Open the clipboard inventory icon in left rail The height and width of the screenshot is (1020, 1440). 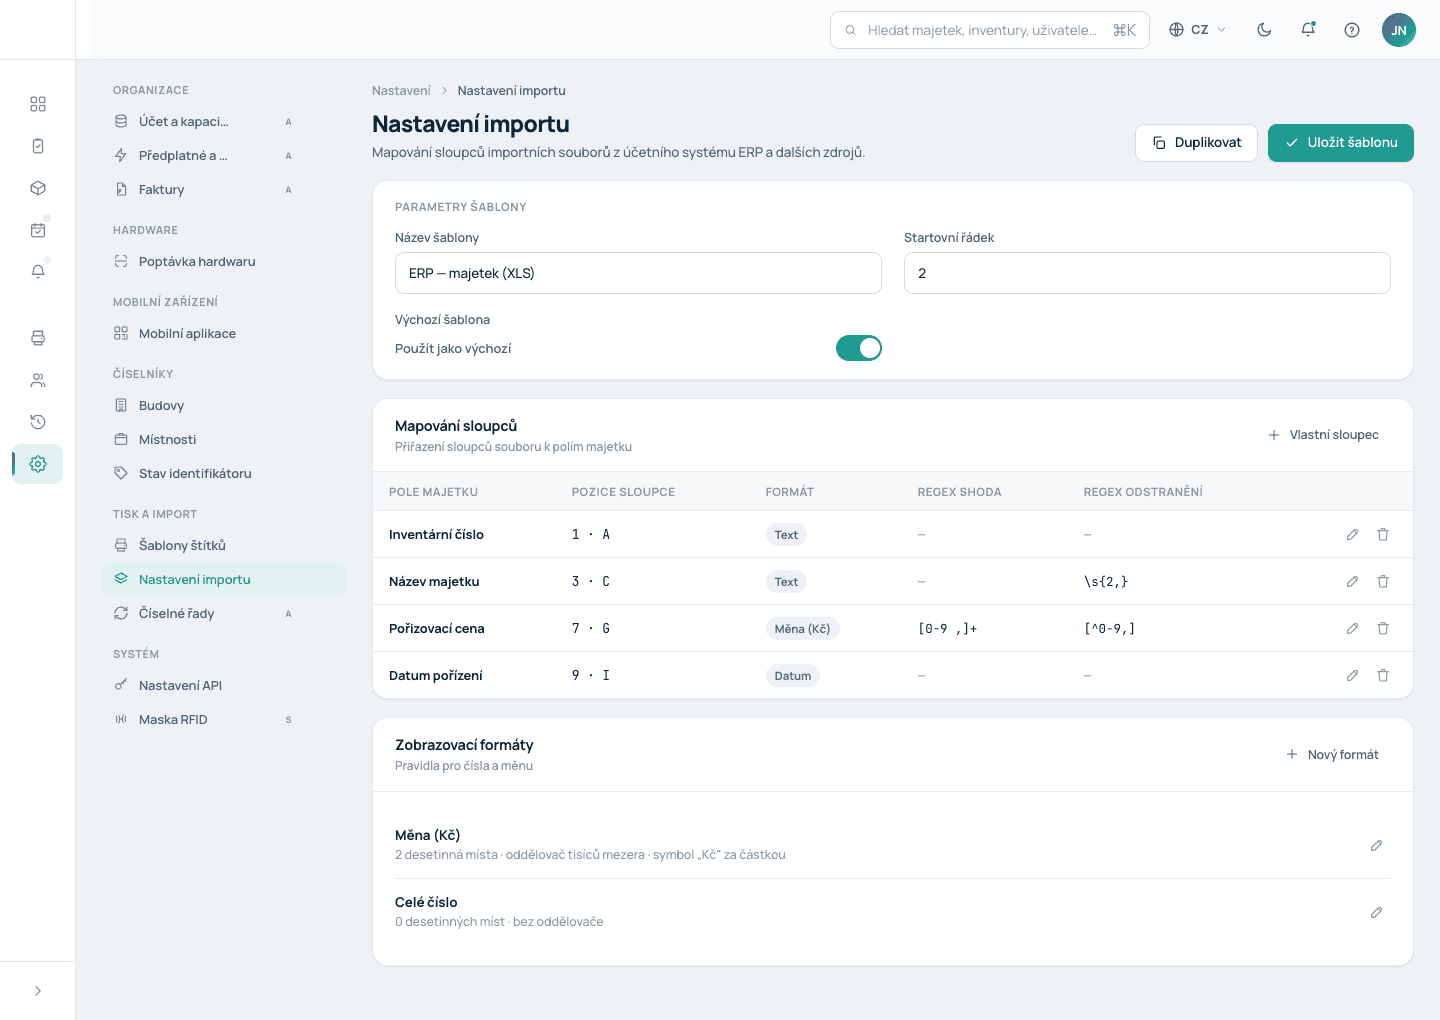point(38,146)
